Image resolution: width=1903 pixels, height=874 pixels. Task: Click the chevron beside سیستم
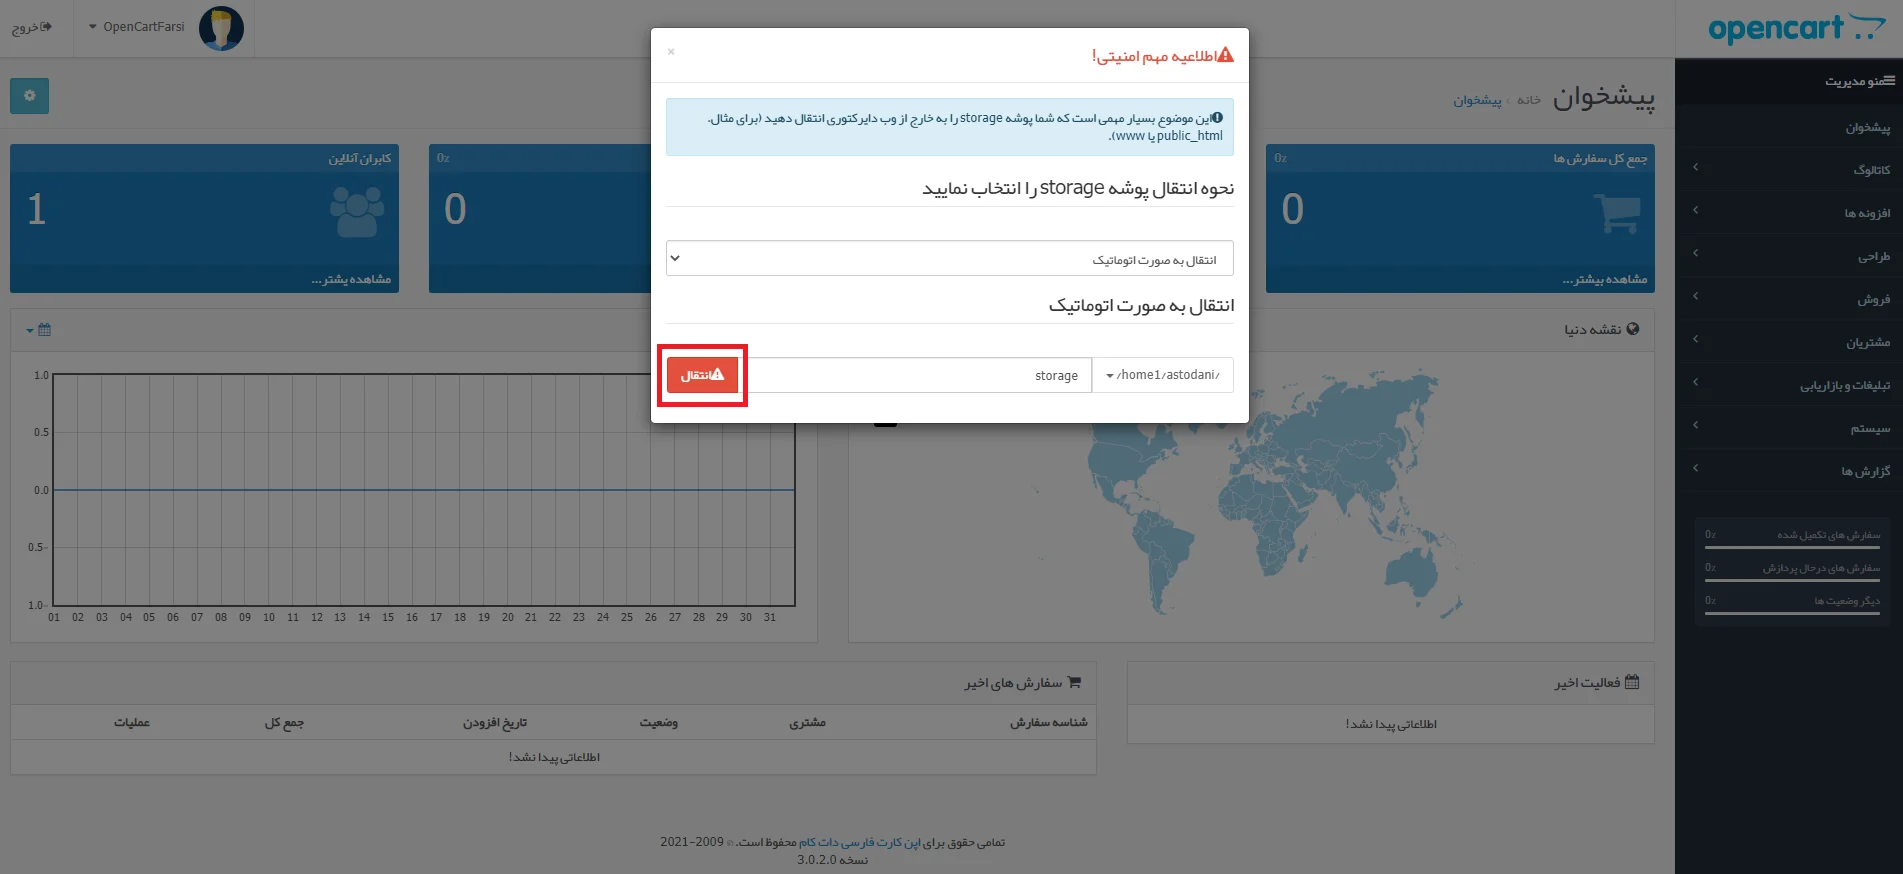(x=1695, y=426)
